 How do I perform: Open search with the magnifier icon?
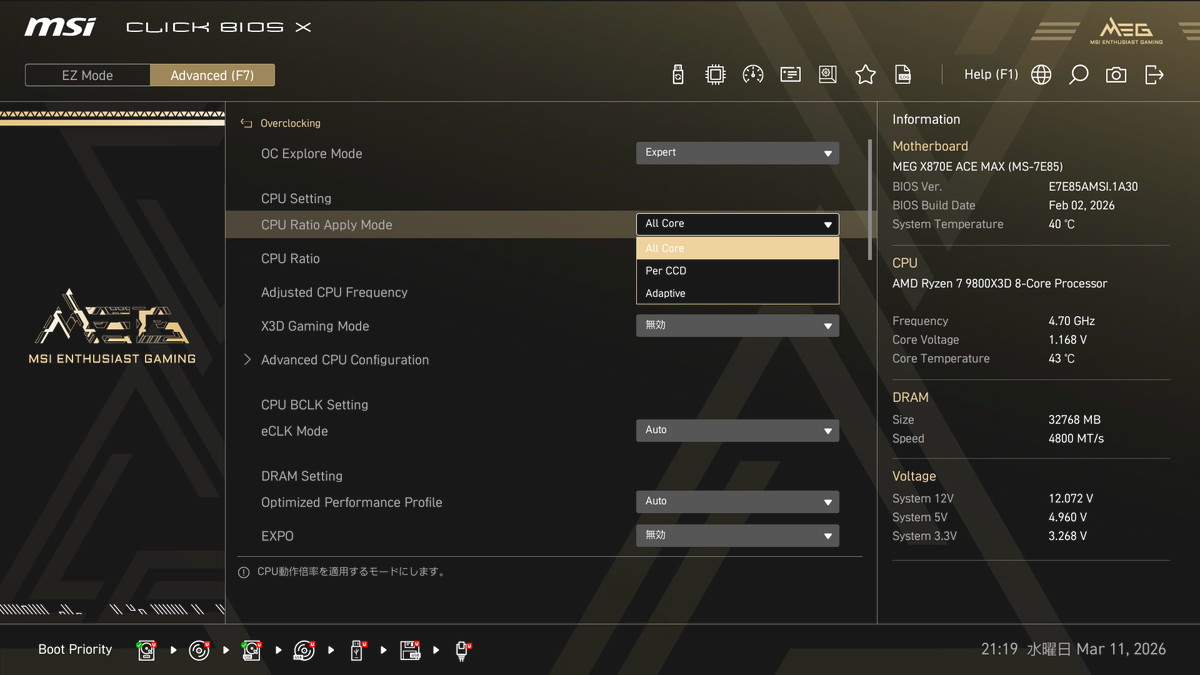click(1078, 75)
